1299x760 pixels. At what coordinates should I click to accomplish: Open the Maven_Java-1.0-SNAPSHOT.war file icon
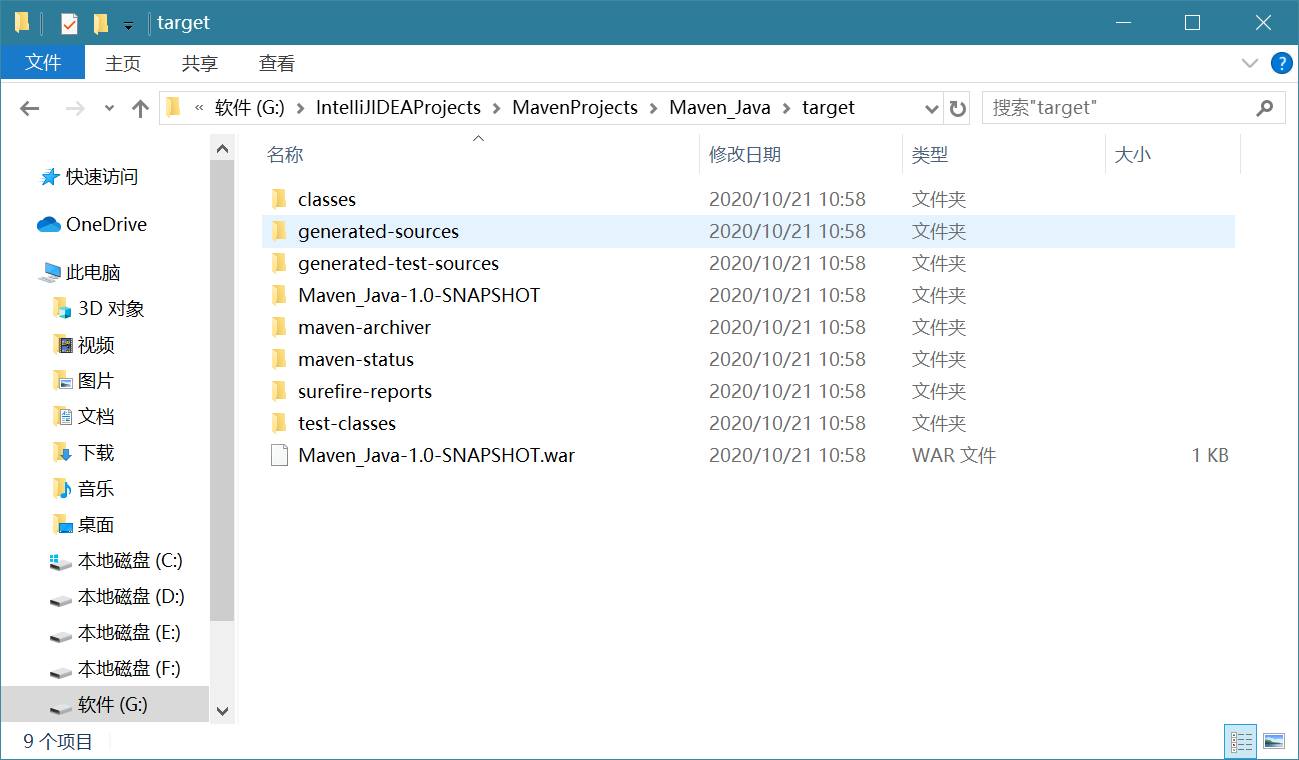(x=279, y=456)
